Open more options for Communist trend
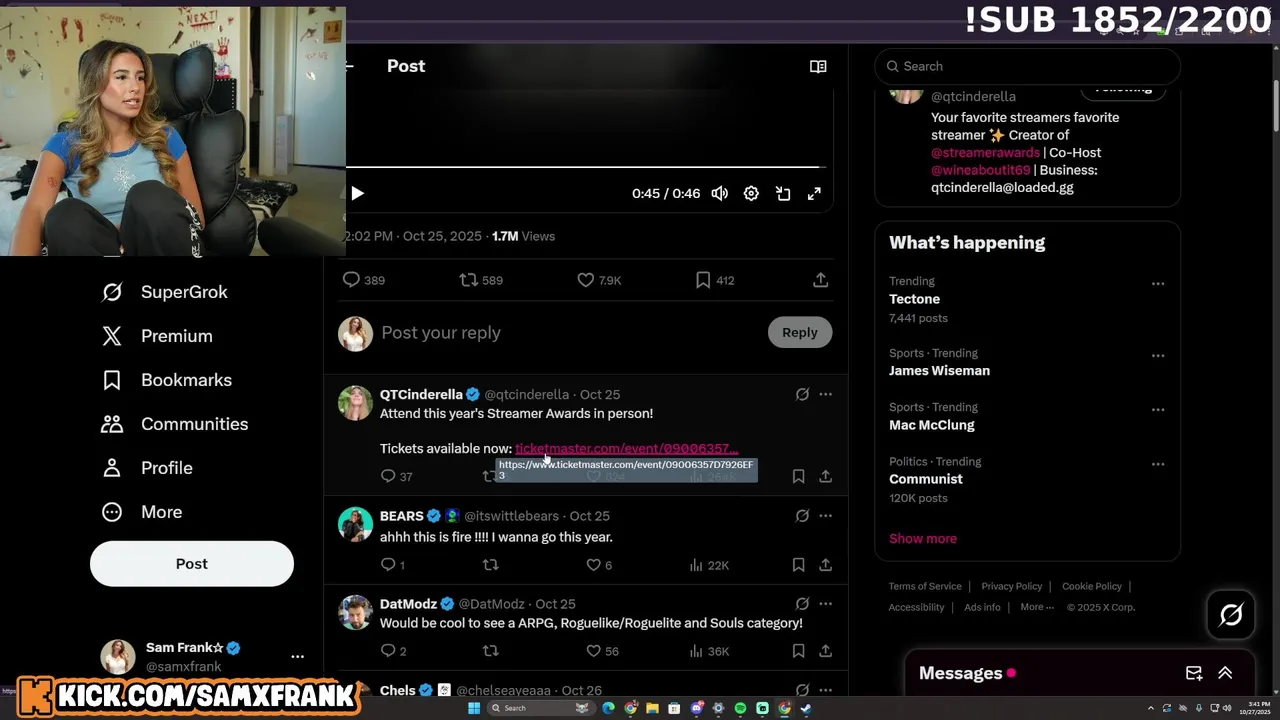The width and height of the screenshot is (1280, 720). click(x=1157, y=464)
